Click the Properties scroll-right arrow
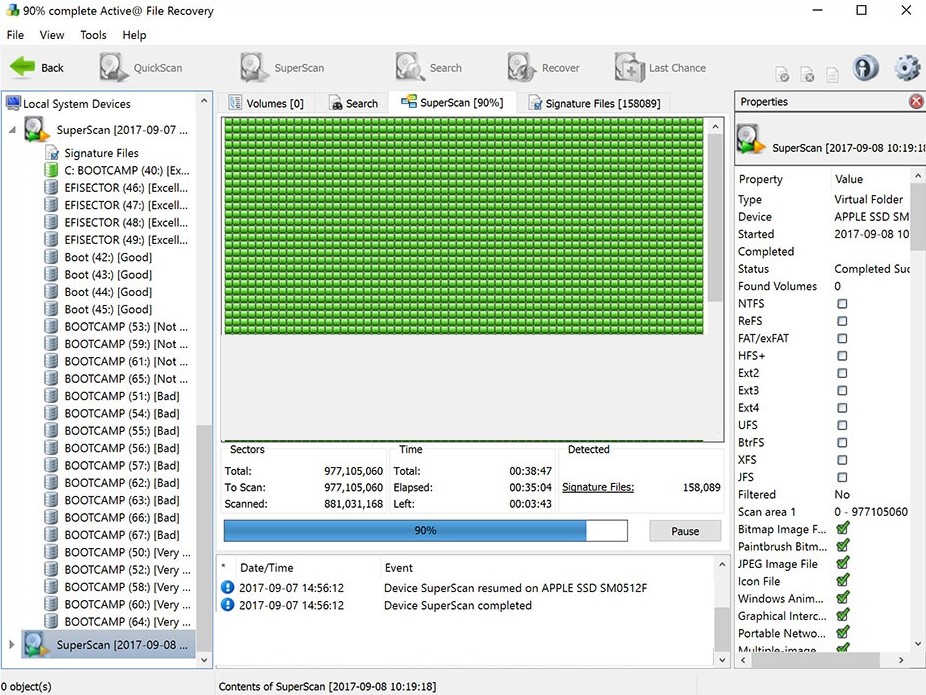 pos(901,660)
